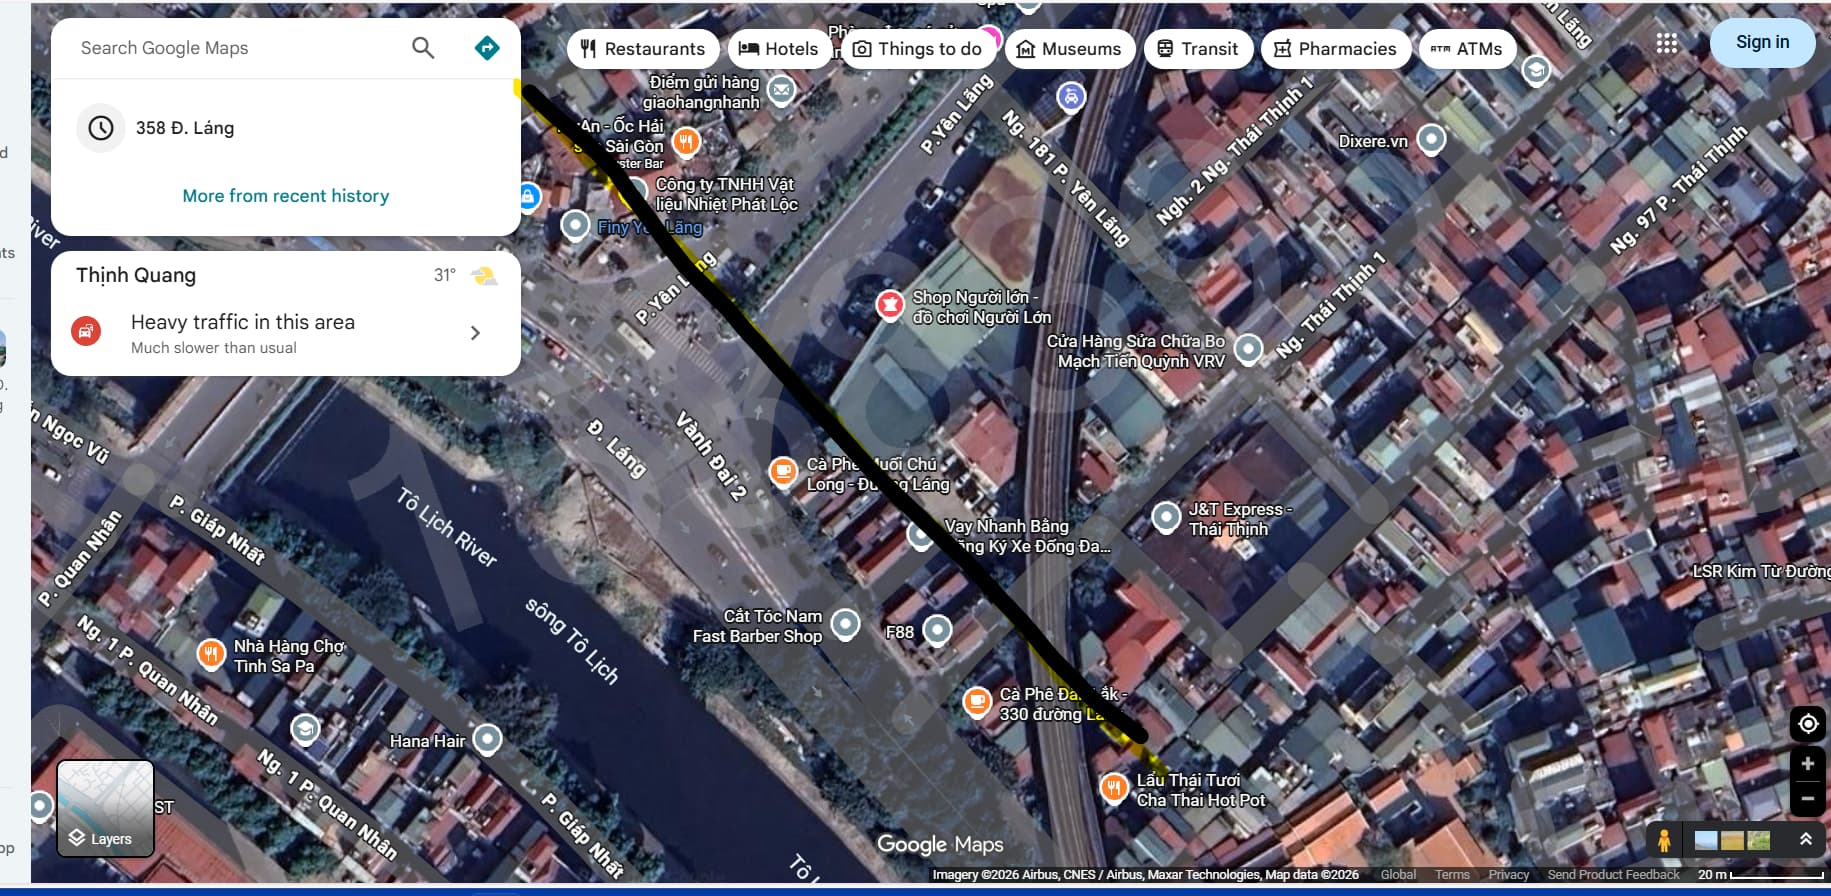Click the Vay Nhanh Bằng Đăng Ký Xe label
The height and width of the screenshot is (896, 1831).
click(1027, 536)
